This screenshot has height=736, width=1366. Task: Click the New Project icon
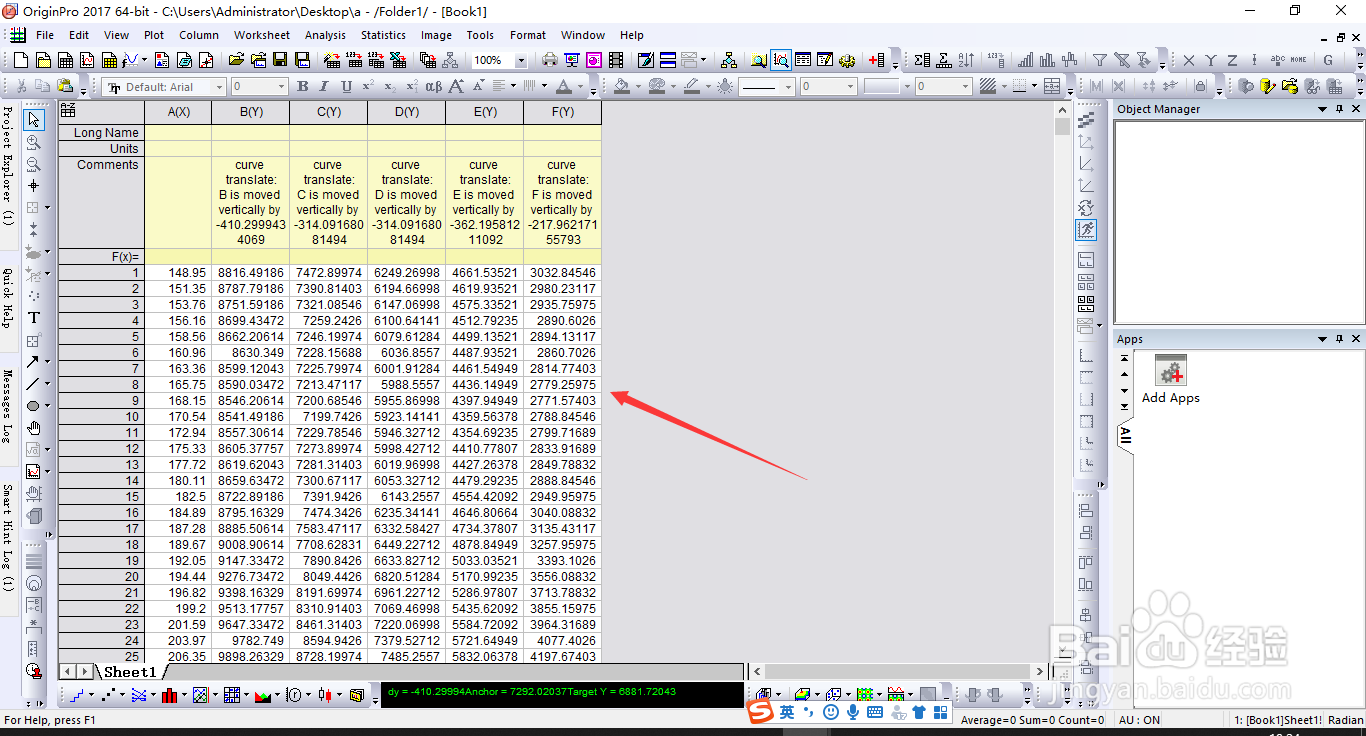[20, 60]
